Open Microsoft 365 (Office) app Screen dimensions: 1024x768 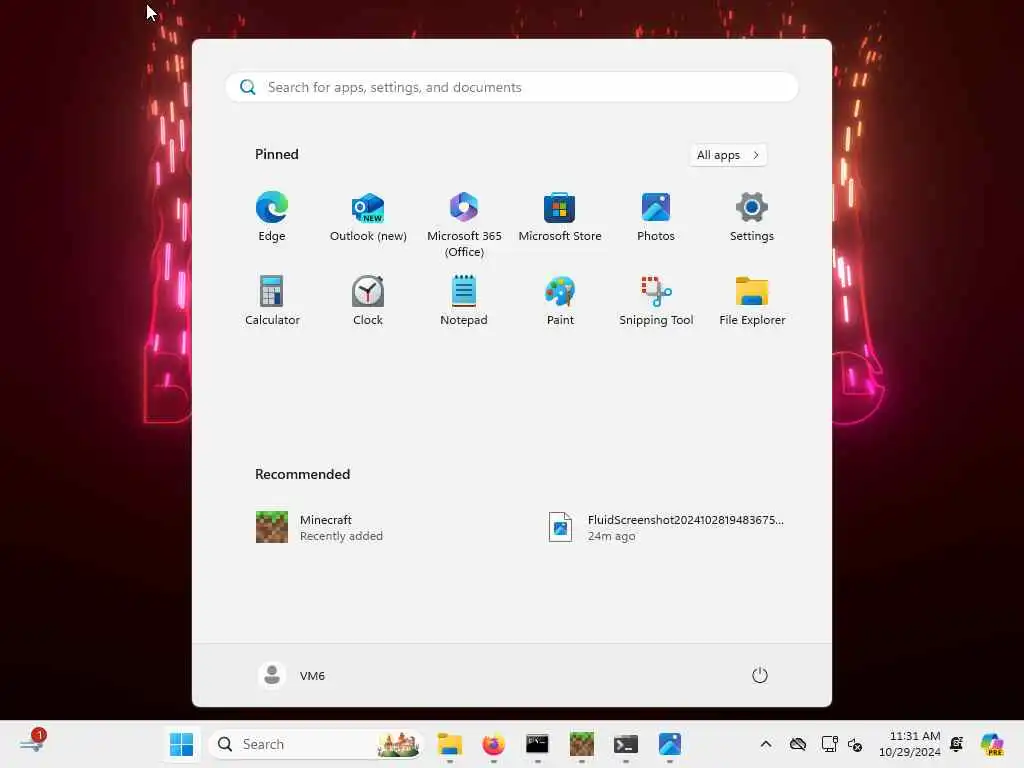tap(464, 224)
